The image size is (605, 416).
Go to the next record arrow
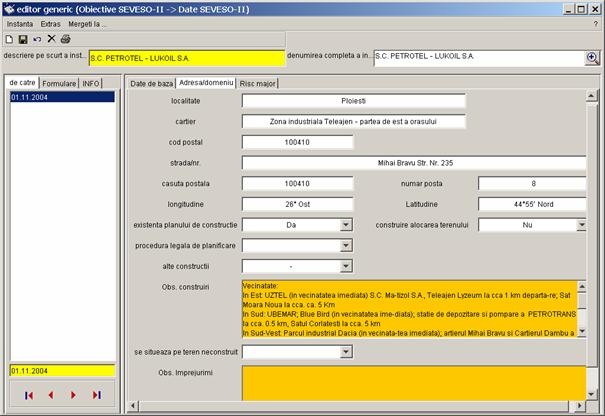coord(73,395)
